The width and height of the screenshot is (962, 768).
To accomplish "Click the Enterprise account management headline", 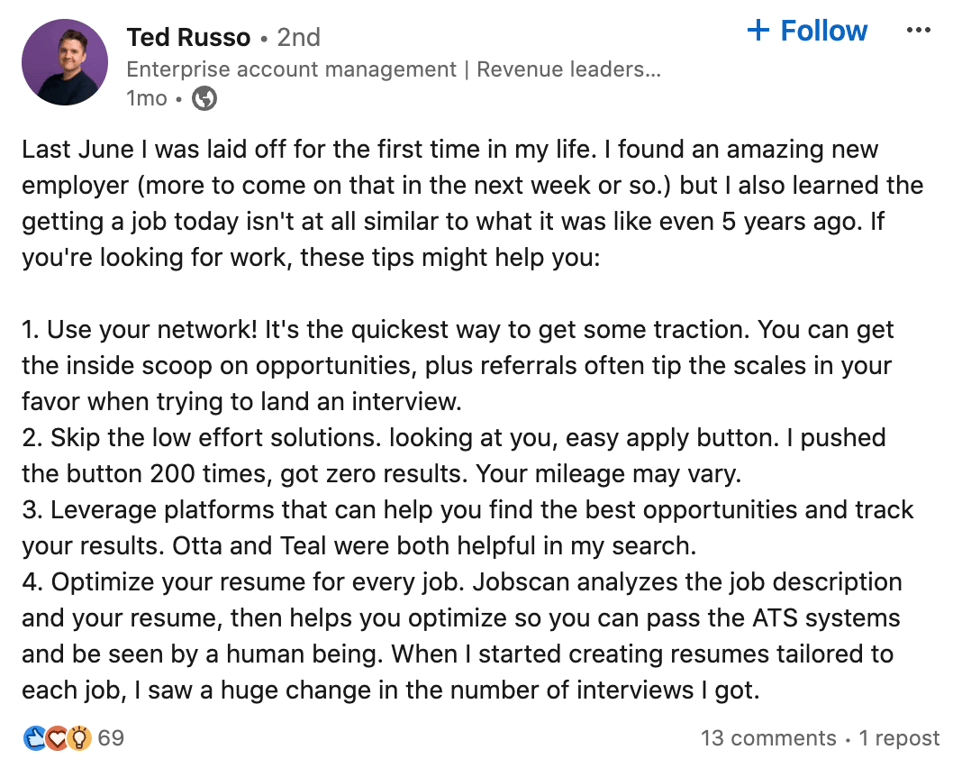I will point(393,69).
